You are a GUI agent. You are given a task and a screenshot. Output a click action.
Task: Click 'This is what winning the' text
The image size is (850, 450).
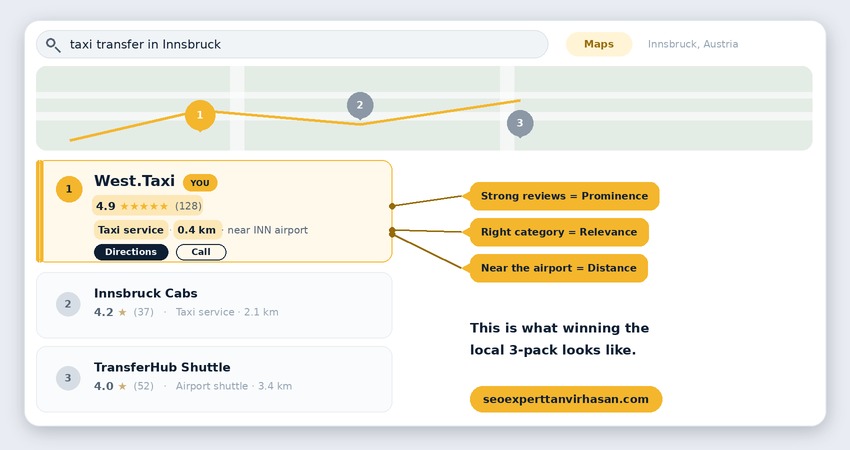coord(559,328)
